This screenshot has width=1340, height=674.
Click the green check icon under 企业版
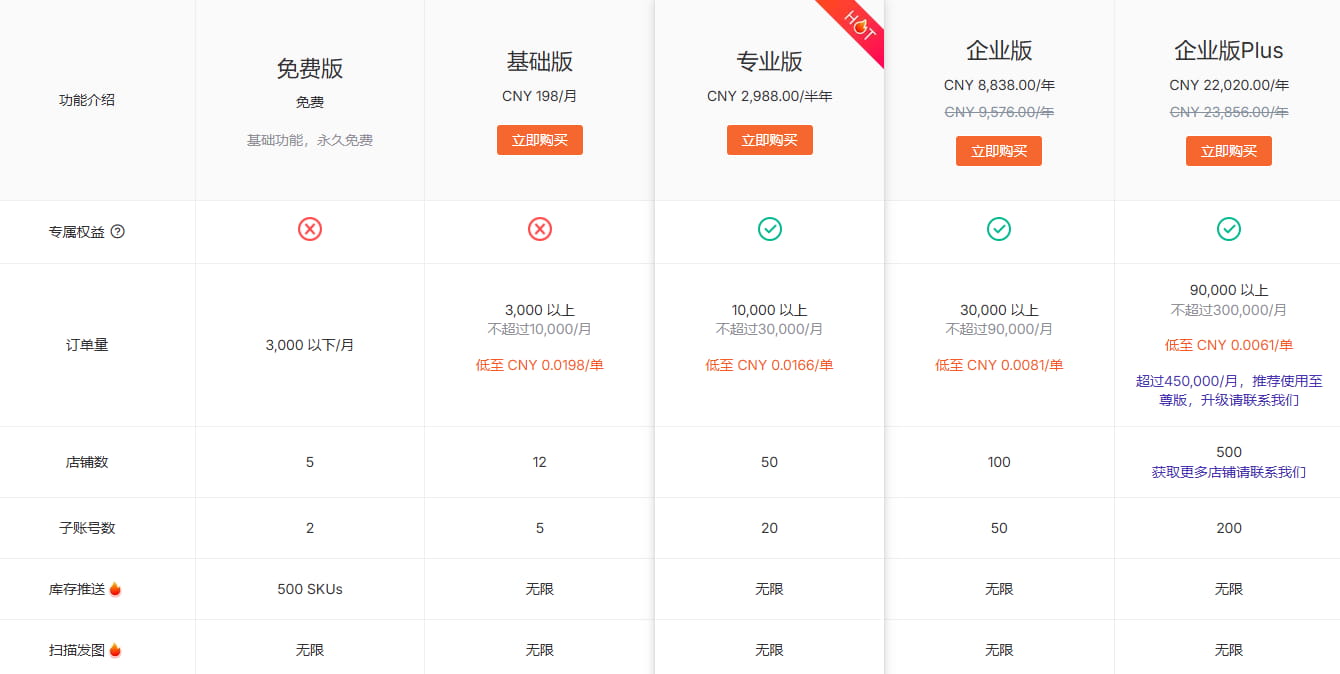tap(999, 229)
